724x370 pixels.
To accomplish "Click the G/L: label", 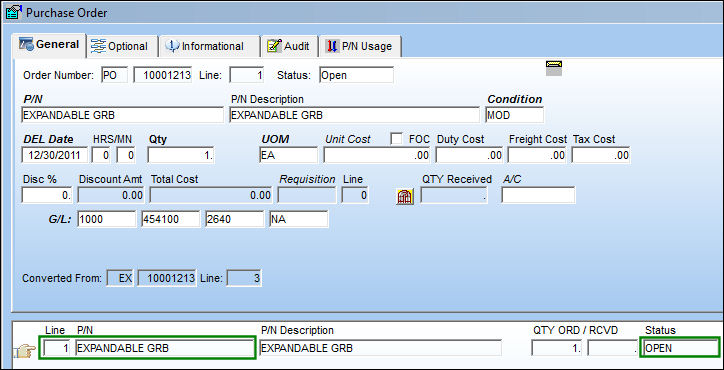I will [60, 219].
